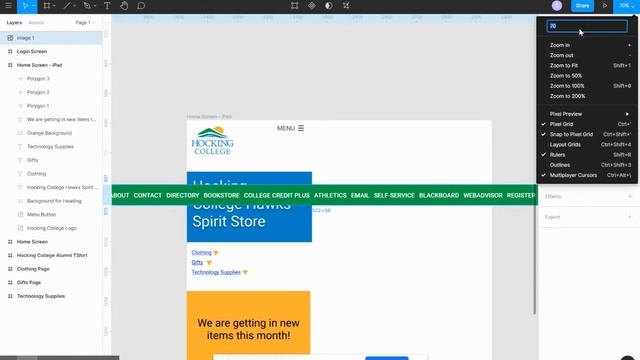The width and height of the screenshot is (640, 360).
Task: Add an effect with Effects plus
Action: (x=629, y=196)
